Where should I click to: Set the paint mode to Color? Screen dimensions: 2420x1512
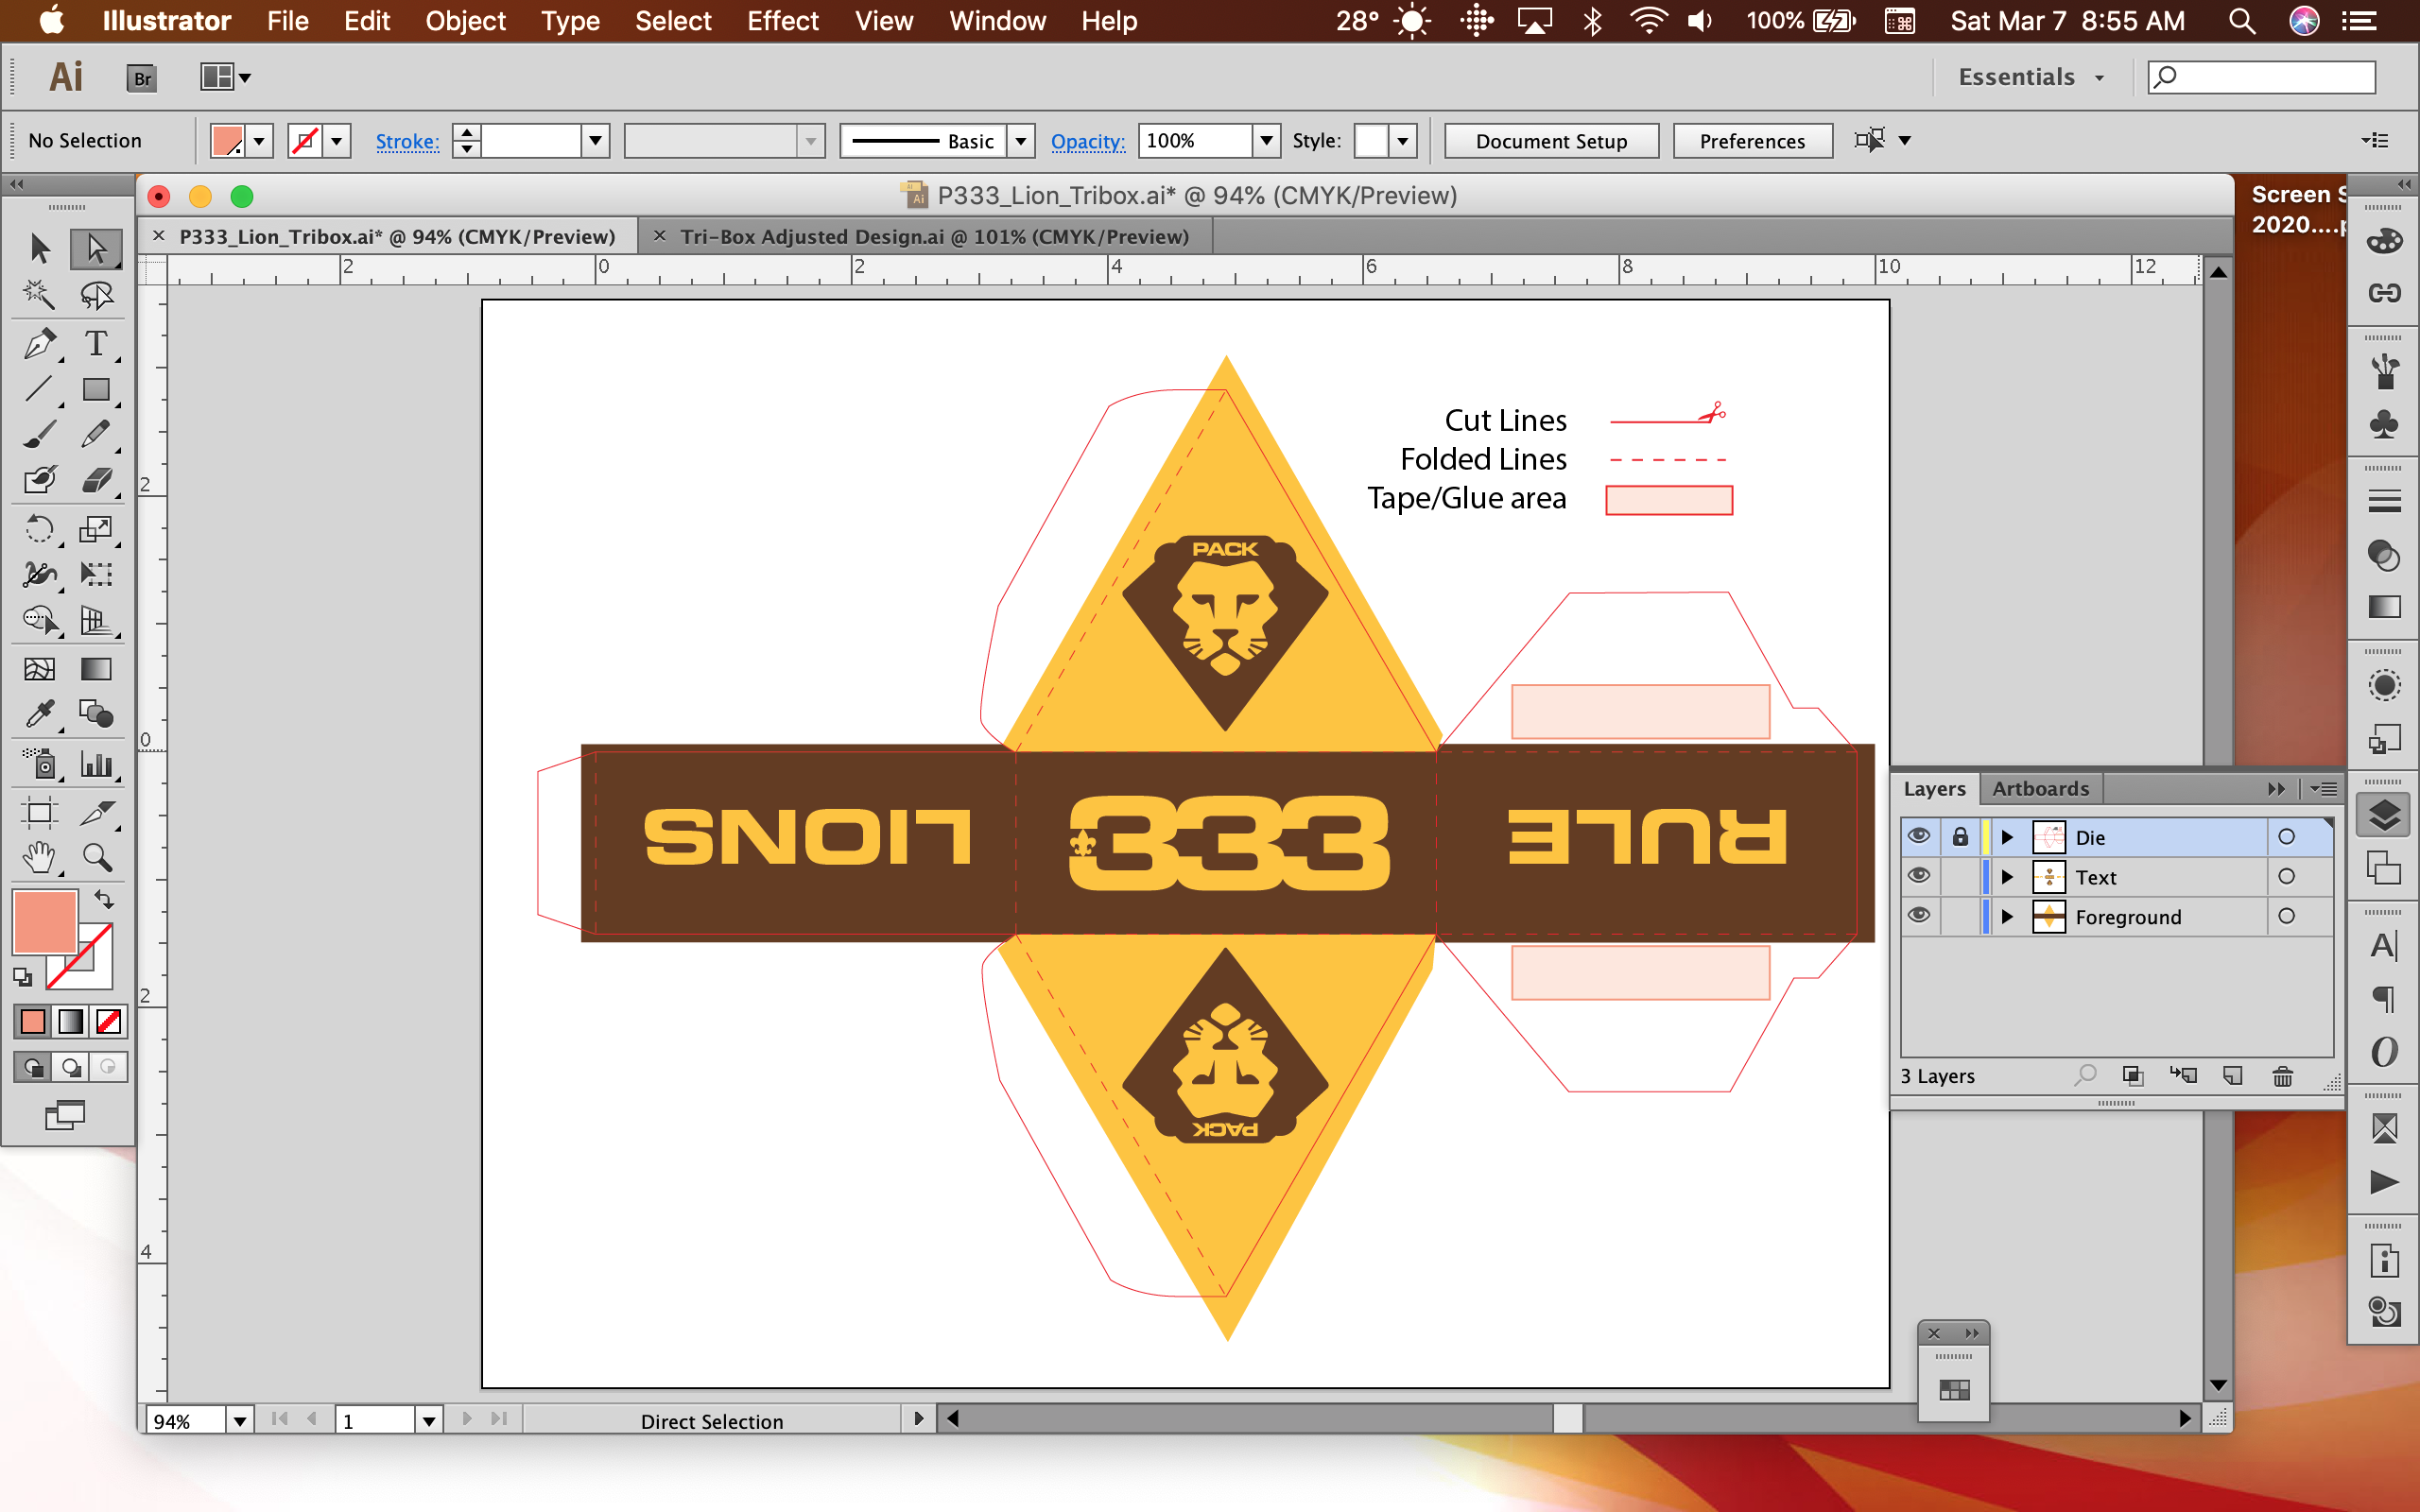pos(33,1021)
